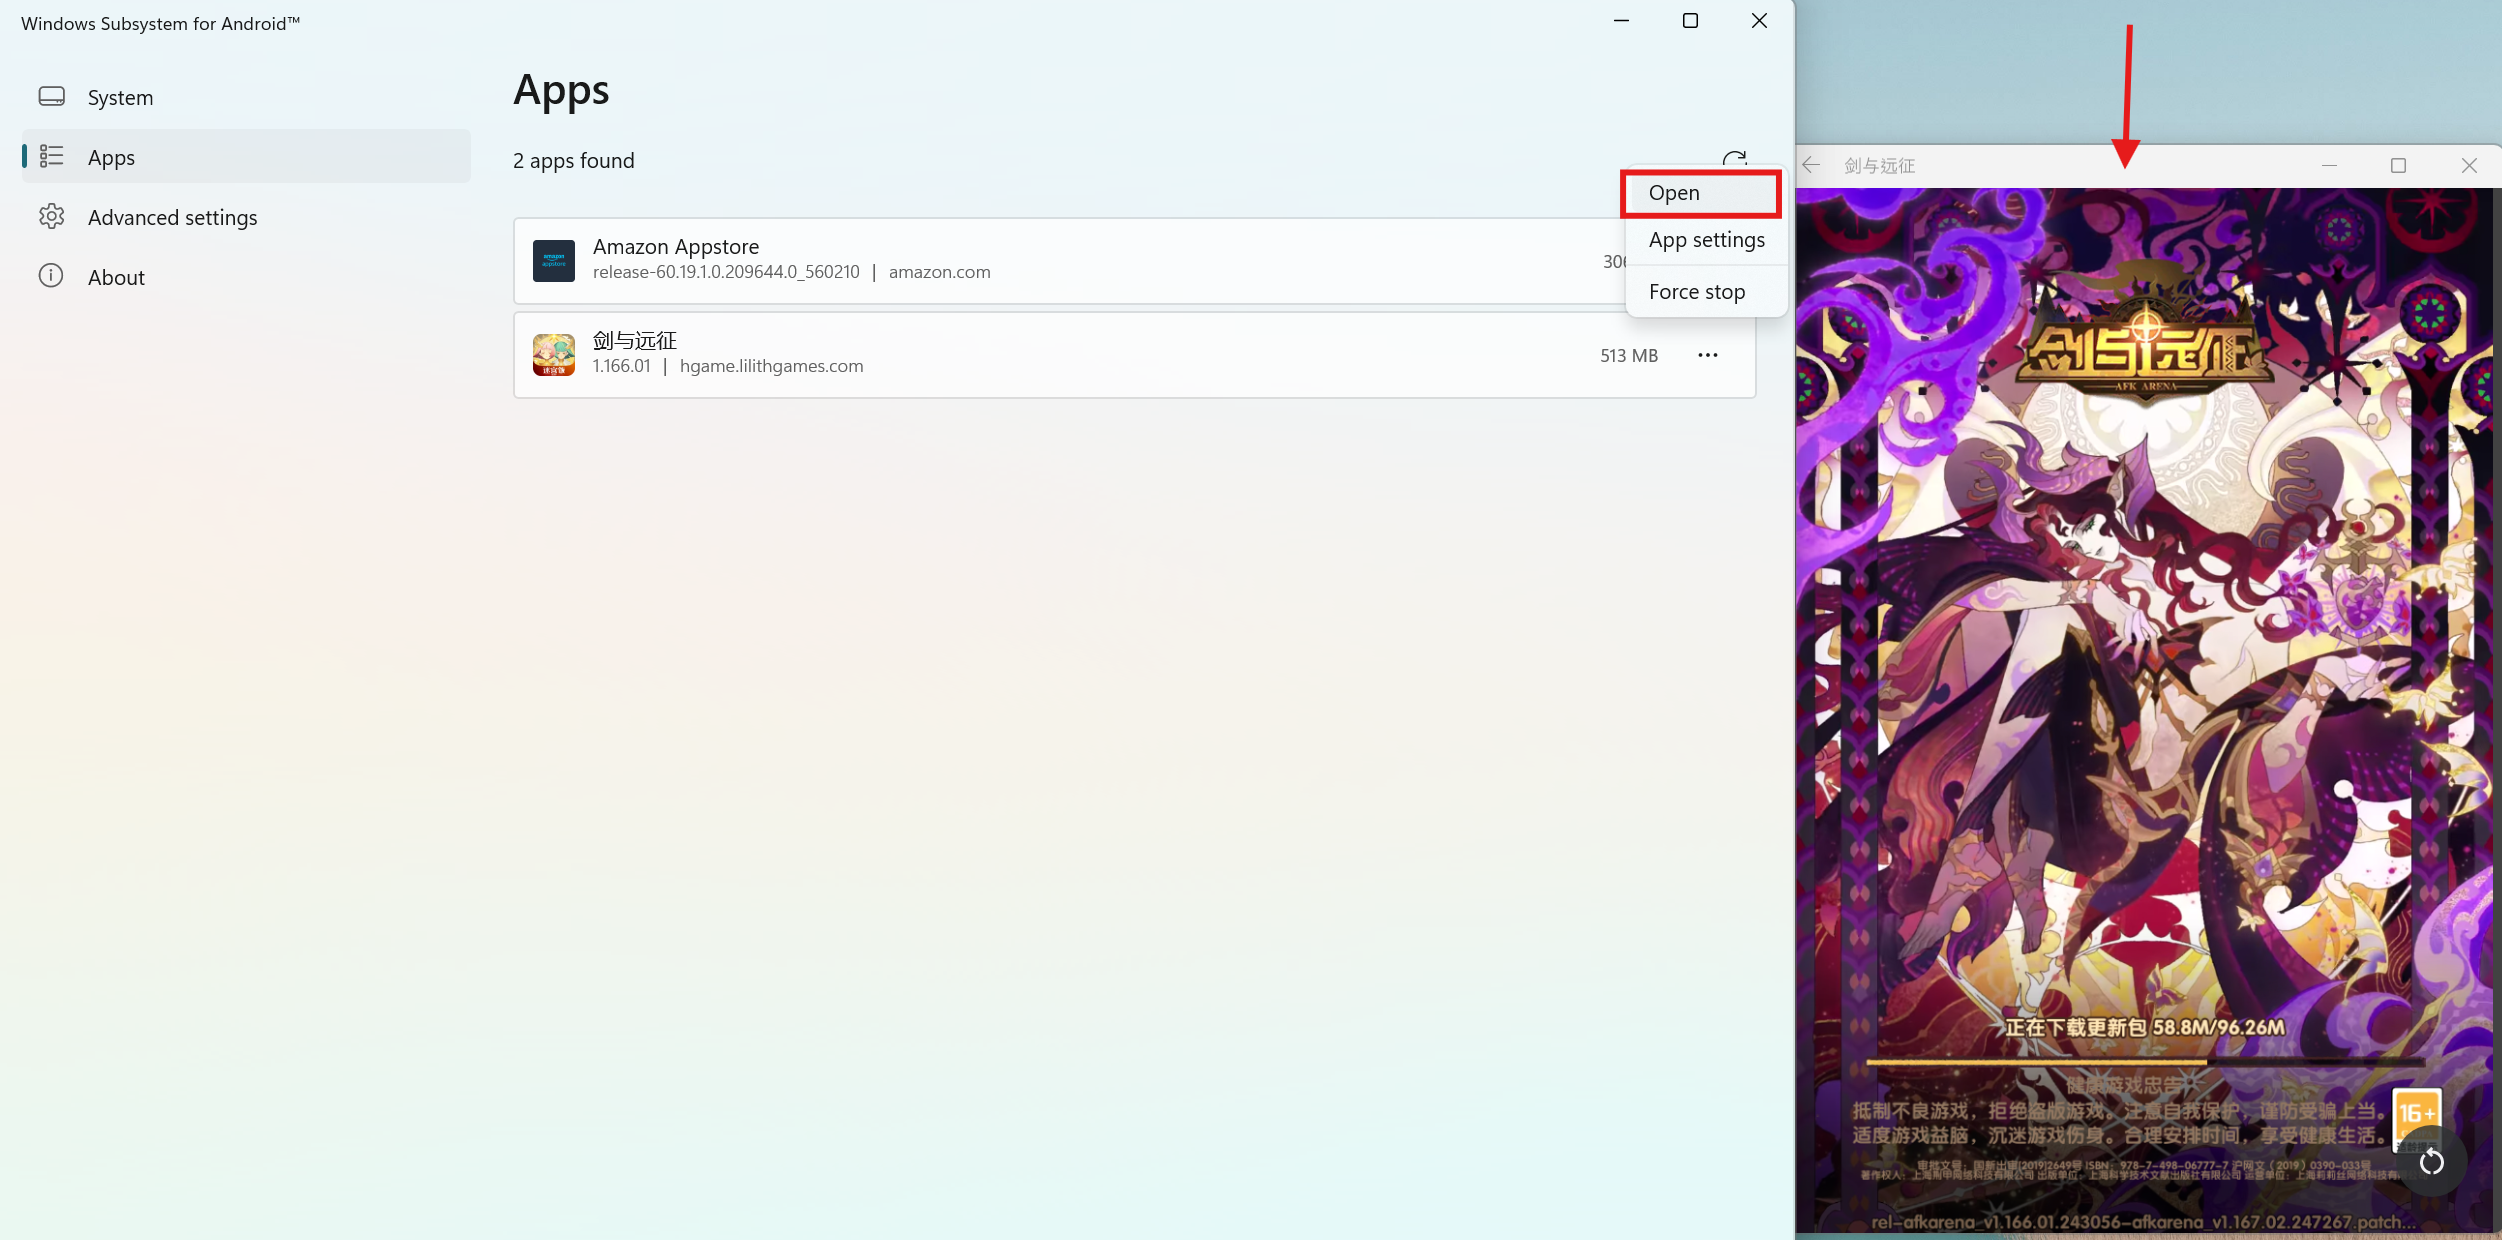This screenshot has width=2502, height=1240.
Task: Open the System page in sidebar
Action: (246, 97)
